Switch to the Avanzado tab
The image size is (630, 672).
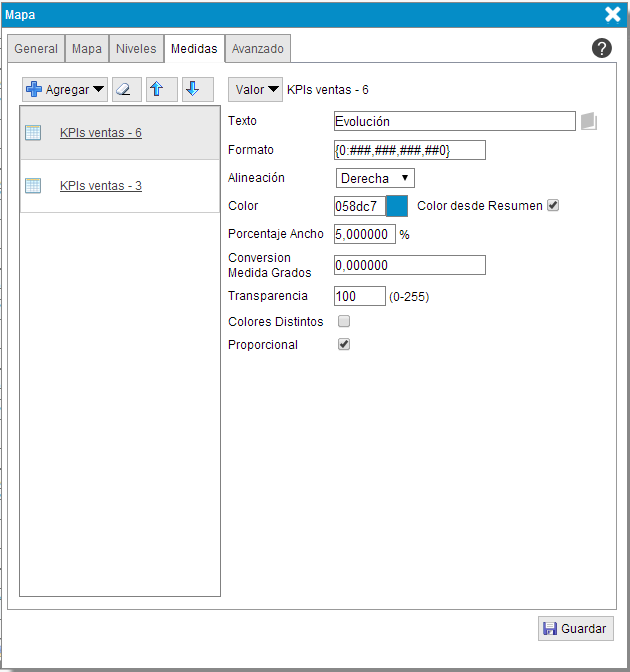(258, 48)
